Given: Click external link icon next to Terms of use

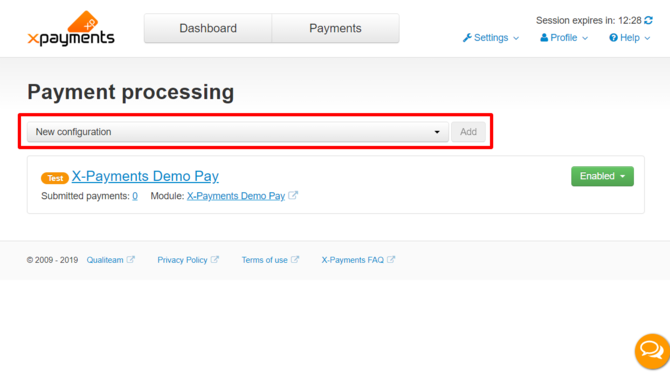Looking at the screenshot, I should (295, 259).
